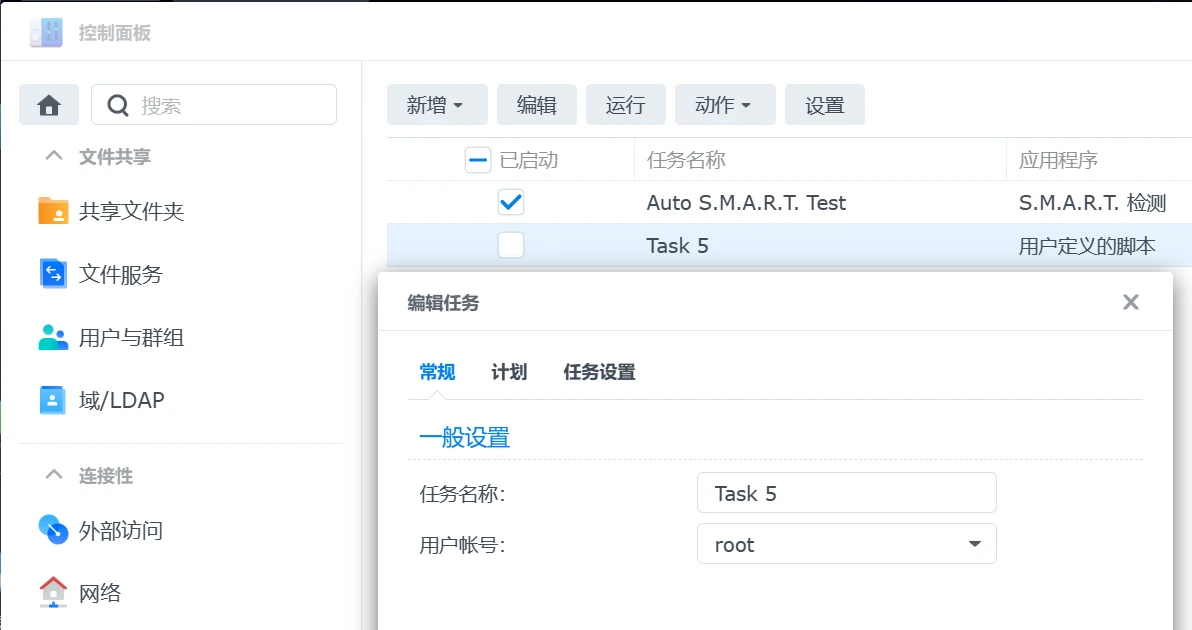Enable the Task 5 checkbox
Viewport: 1192px width, 630px height.
[x=511, y=245]
